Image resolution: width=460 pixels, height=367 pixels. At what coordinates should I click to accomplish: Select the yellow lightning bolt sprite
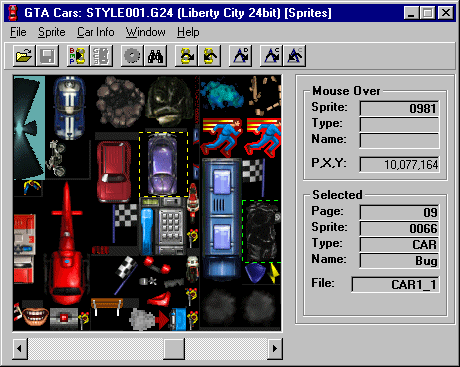click(274, 273)
